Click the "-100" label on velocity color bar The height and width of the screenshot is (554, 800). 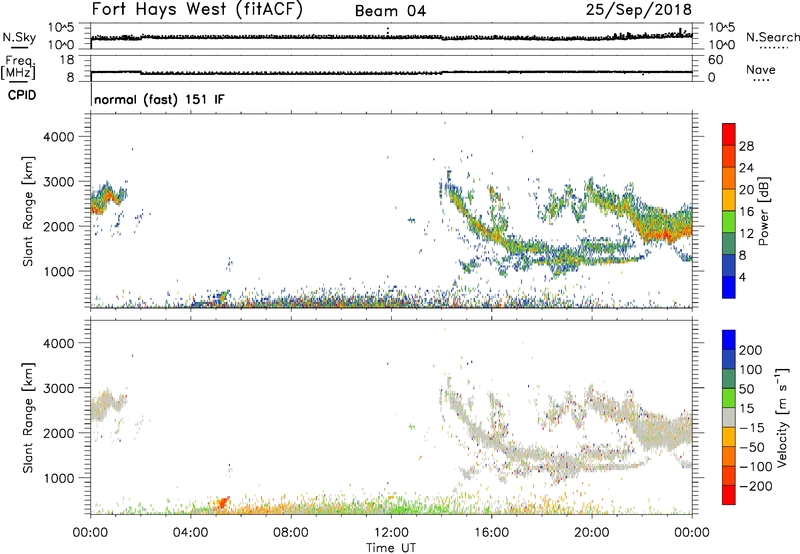pyautogui.click(x=756, y=467)
